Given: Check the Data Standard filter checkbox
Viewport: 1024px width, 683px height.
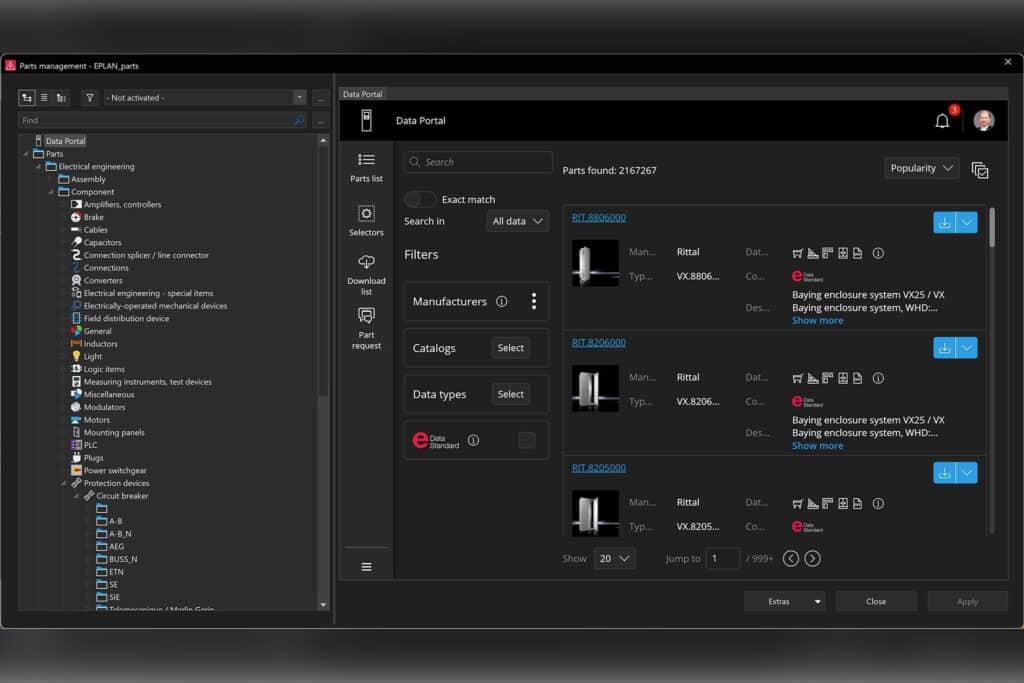Looking at the screenshot, I should tap(526, 440).
